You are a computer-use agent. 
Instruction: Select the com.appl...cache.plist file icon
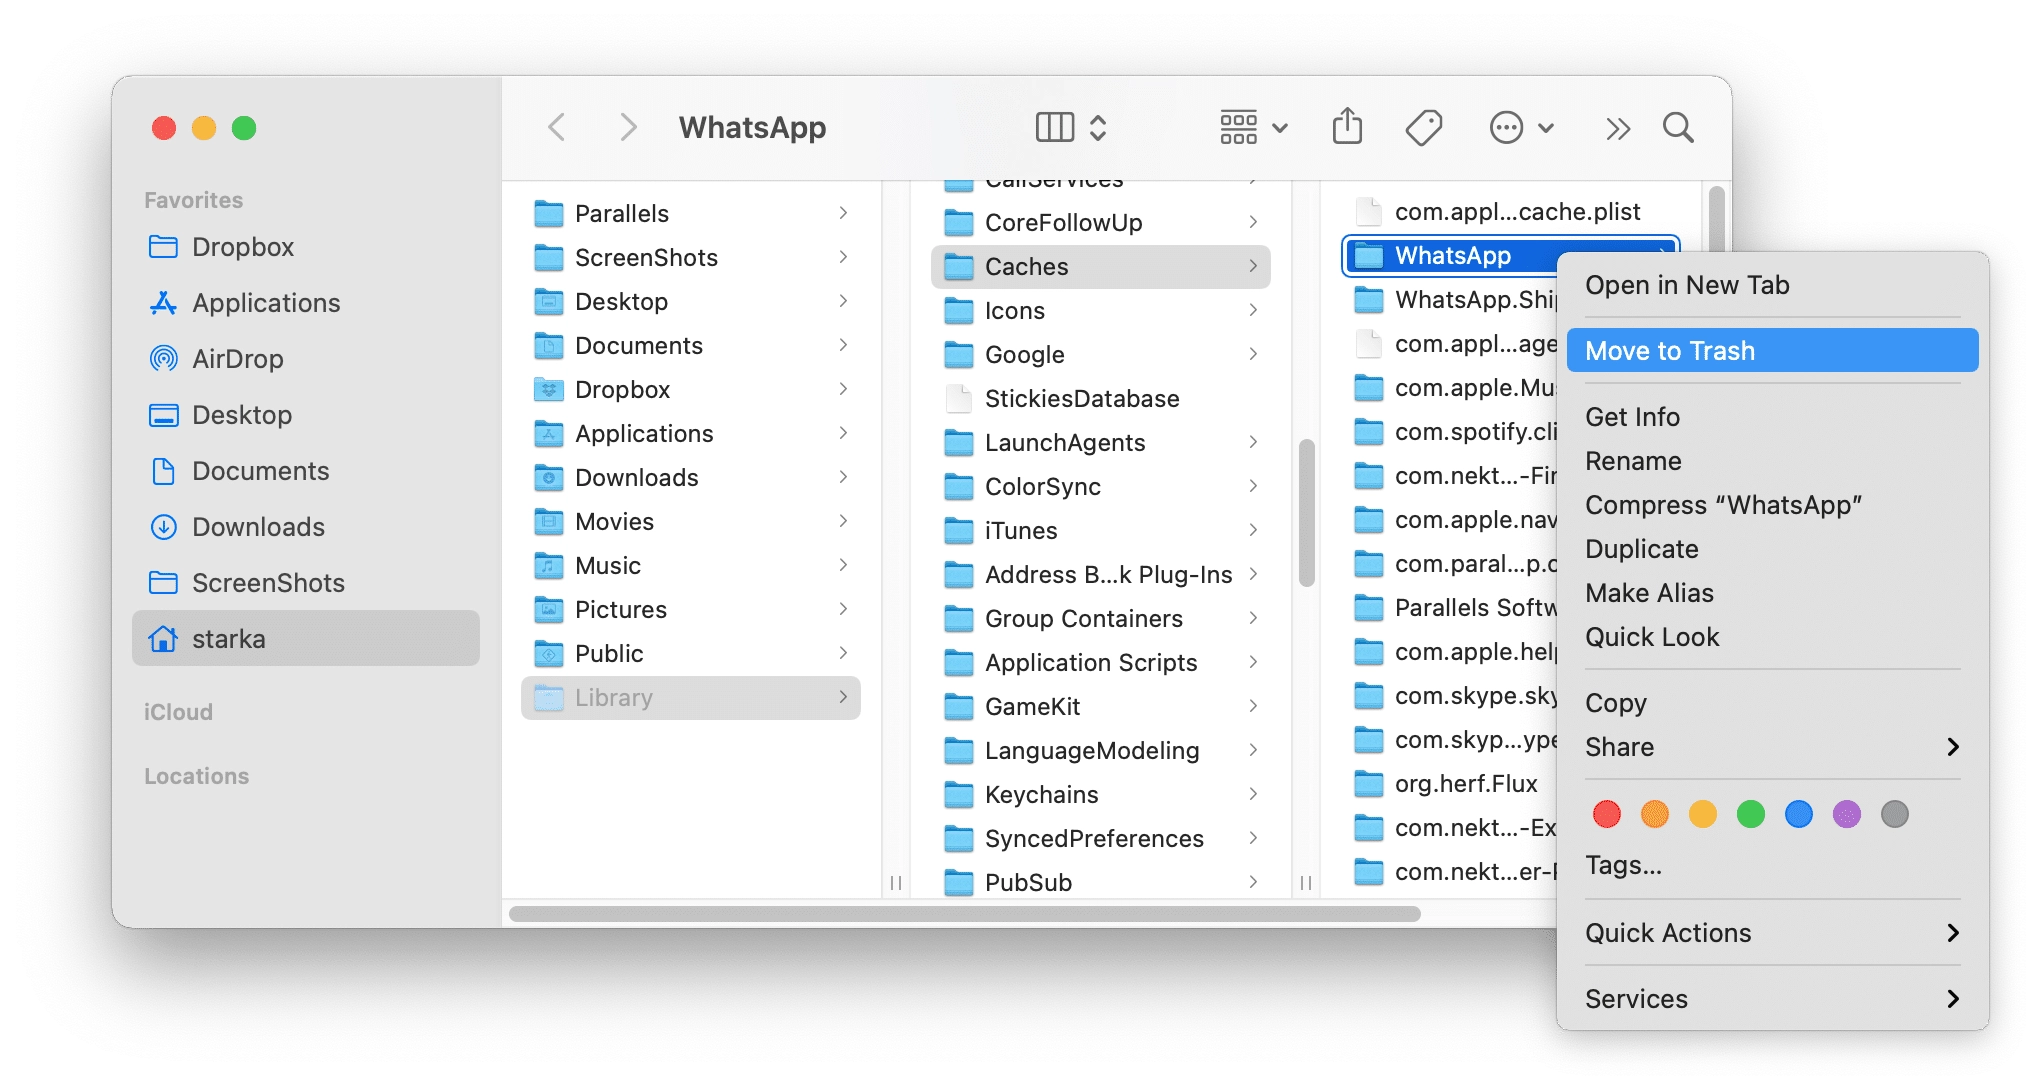click(x=1368, y=211)
